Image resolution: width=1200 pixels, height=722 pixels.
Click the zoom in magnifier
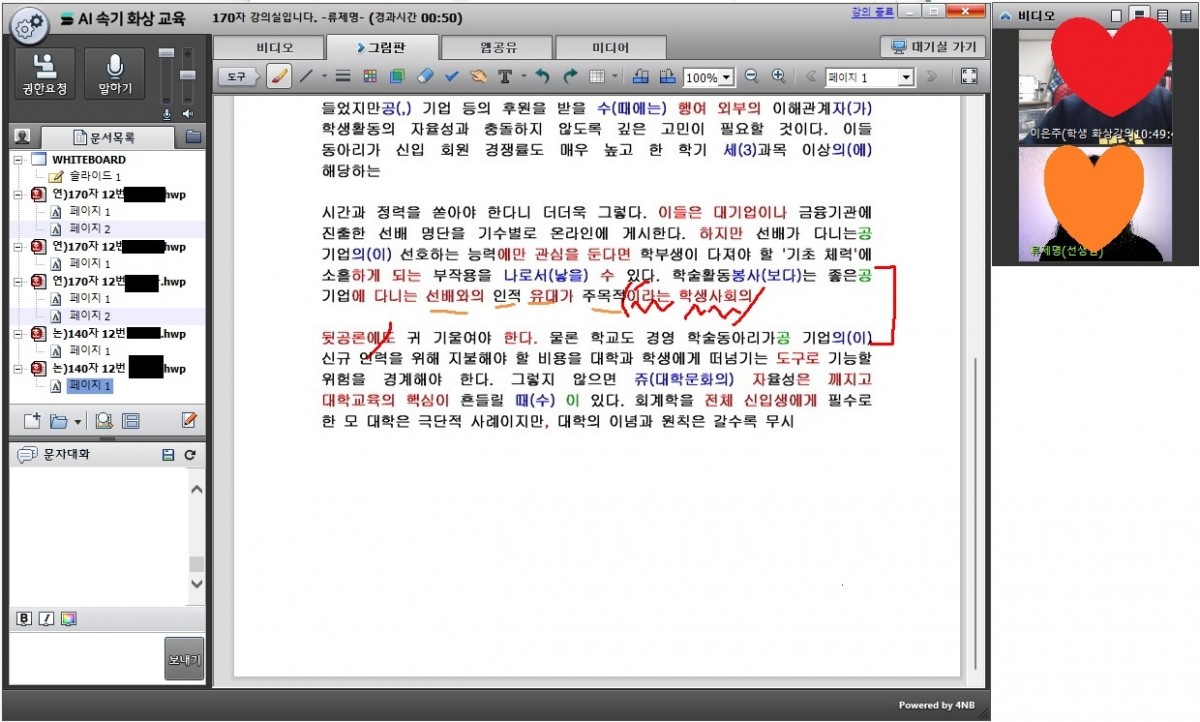[778, 76]
